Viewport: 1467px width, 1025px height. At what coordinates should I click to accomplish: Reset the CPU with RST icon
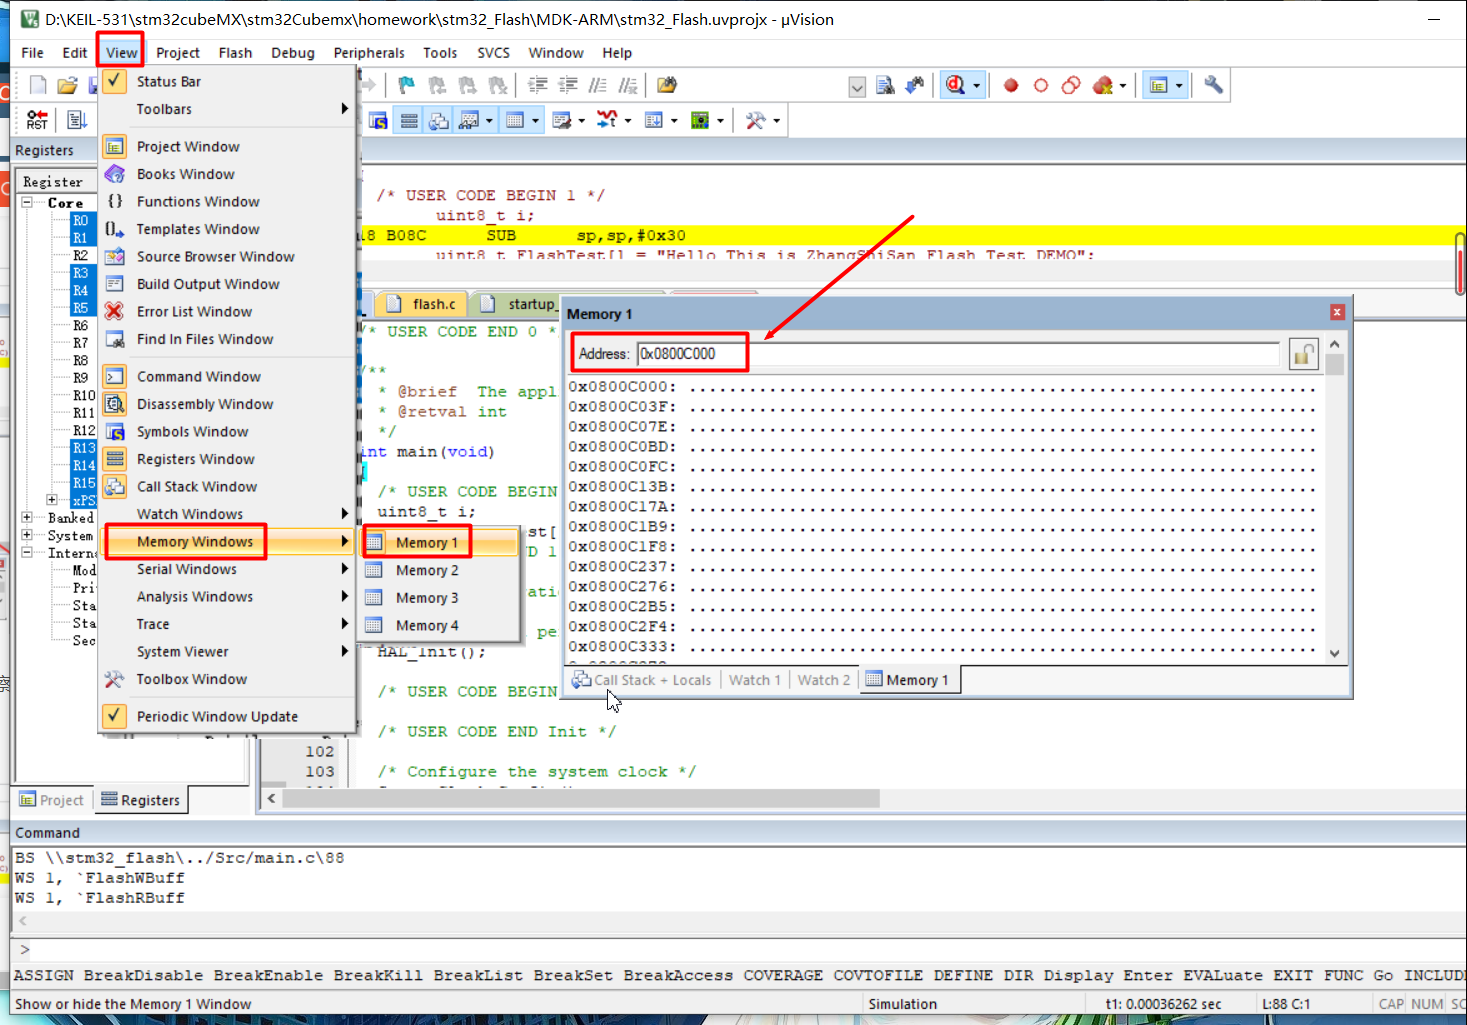pyautogui.click(x=37, y=120)
